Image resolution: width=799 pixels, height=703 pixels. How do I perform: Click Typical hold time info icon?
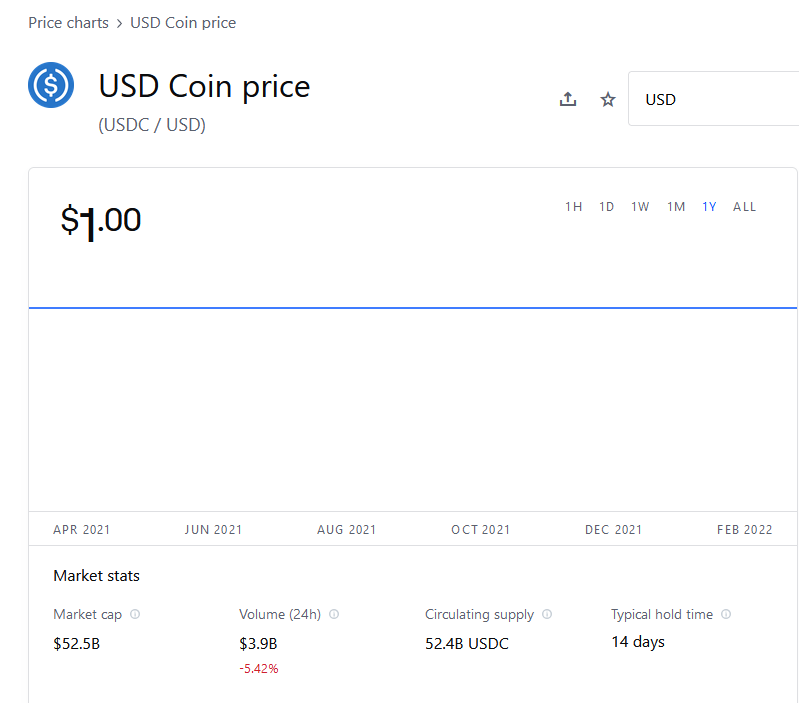coord(726,614)
